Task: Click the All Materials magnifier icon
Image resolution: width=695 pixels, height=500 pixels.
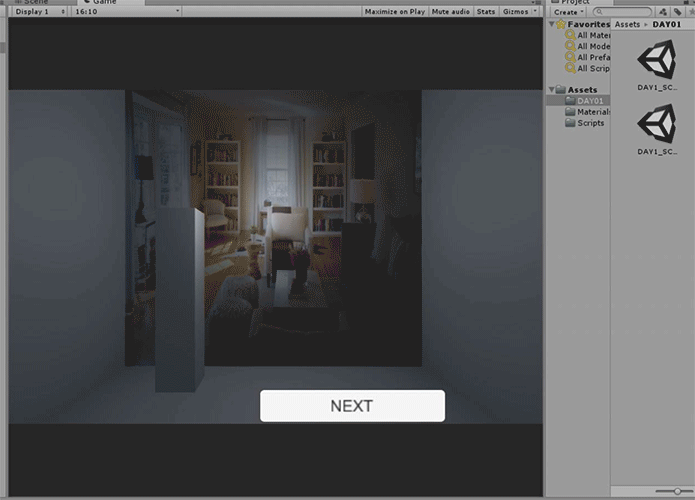Action: pos(570,35)
